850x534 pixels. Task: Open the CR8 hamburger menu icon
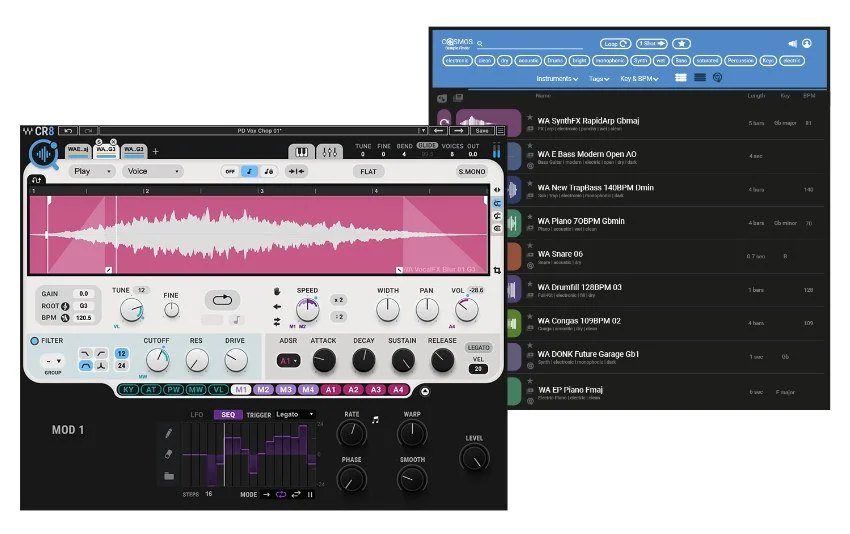click(x=500, y=131)
